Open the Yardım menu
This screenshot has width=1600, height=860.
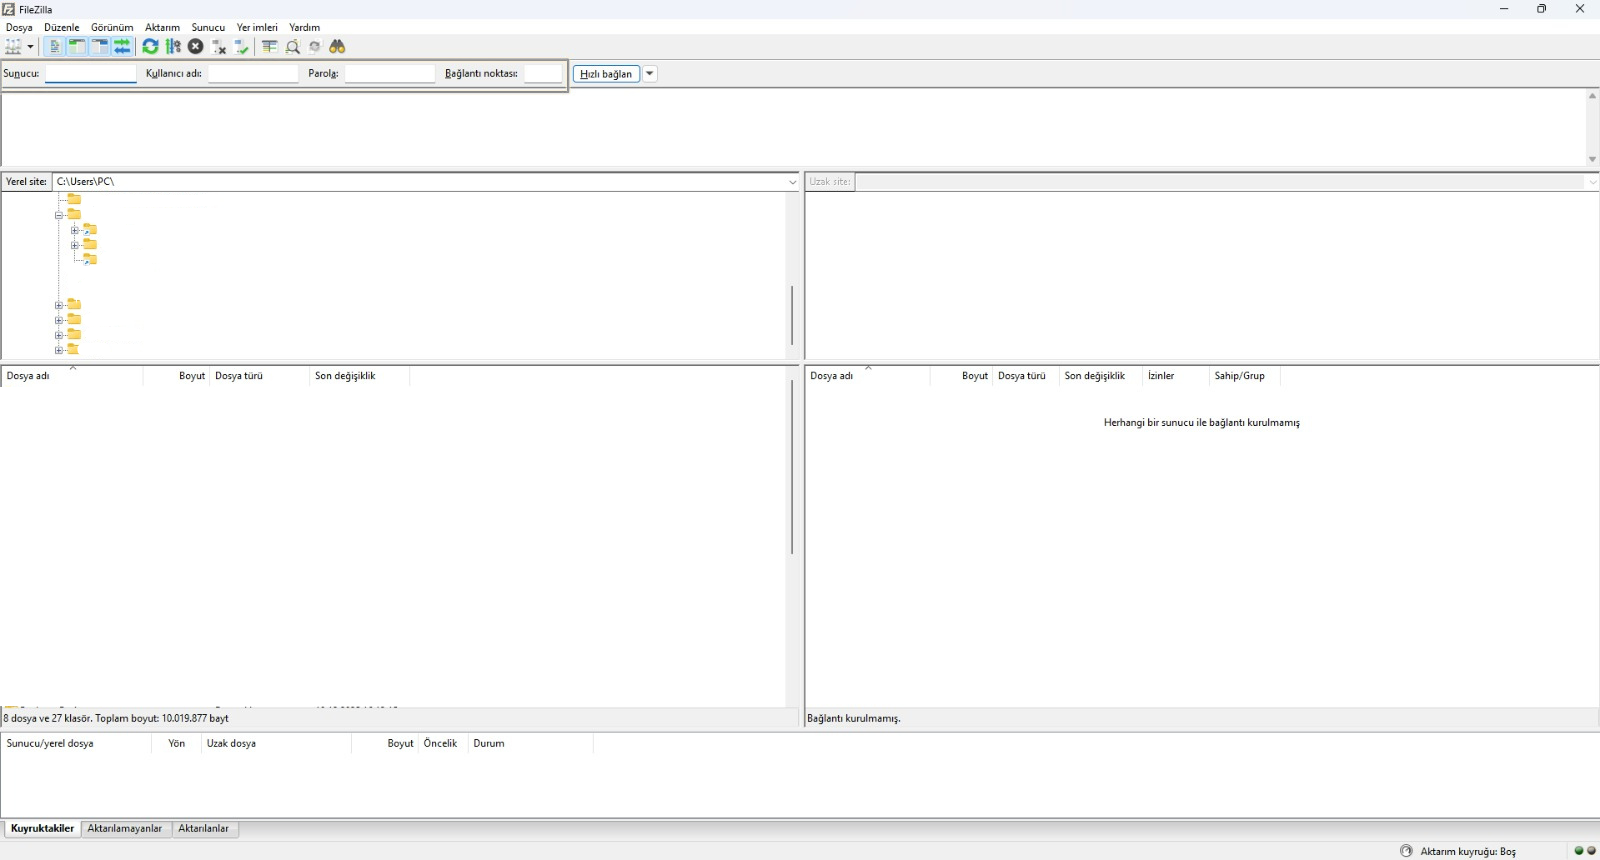[305, 28]
